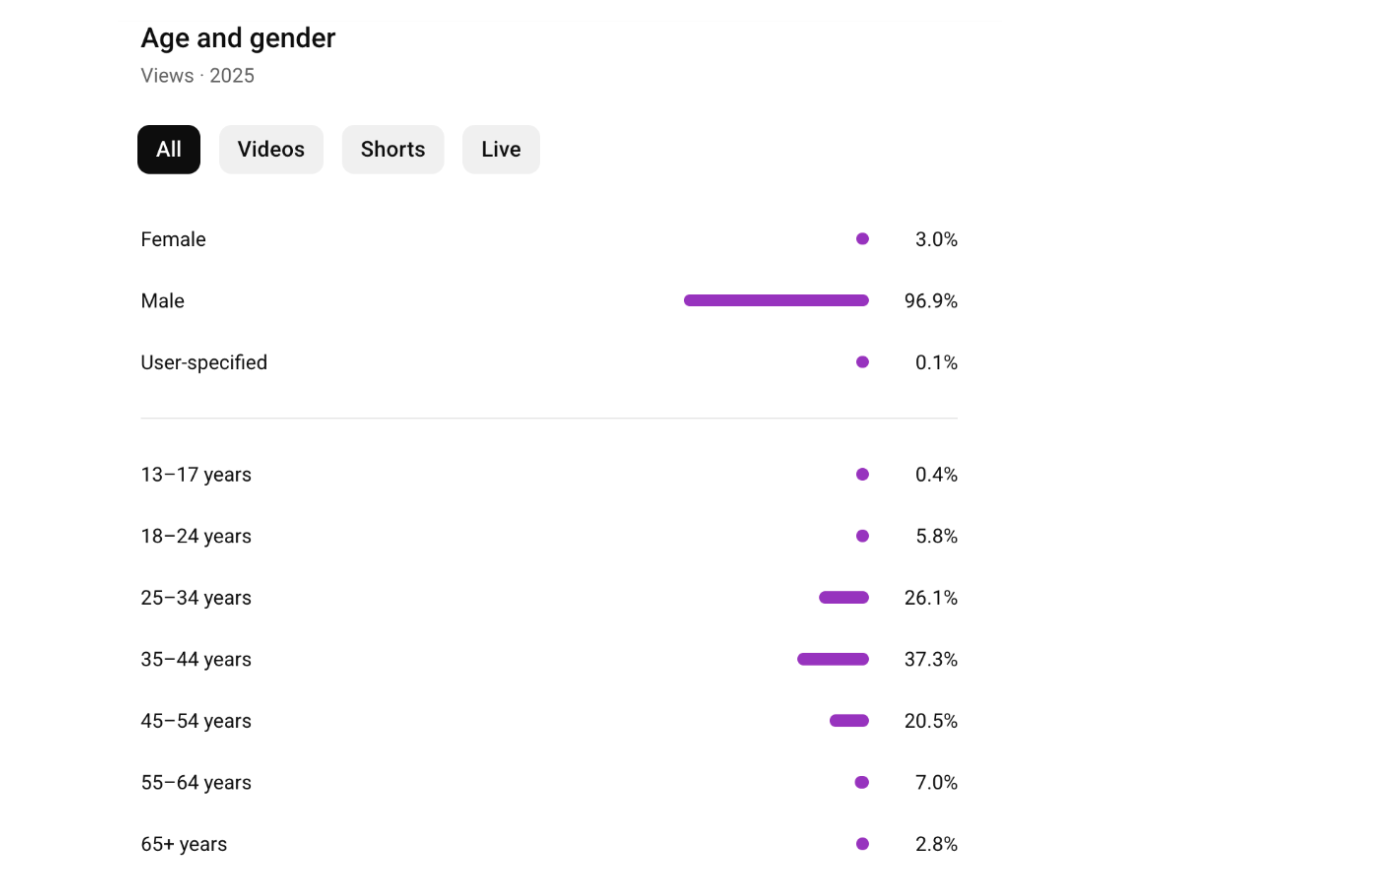Click the 35–44 years purple bar
The image size is (1395, 880).
pos(833,659)
